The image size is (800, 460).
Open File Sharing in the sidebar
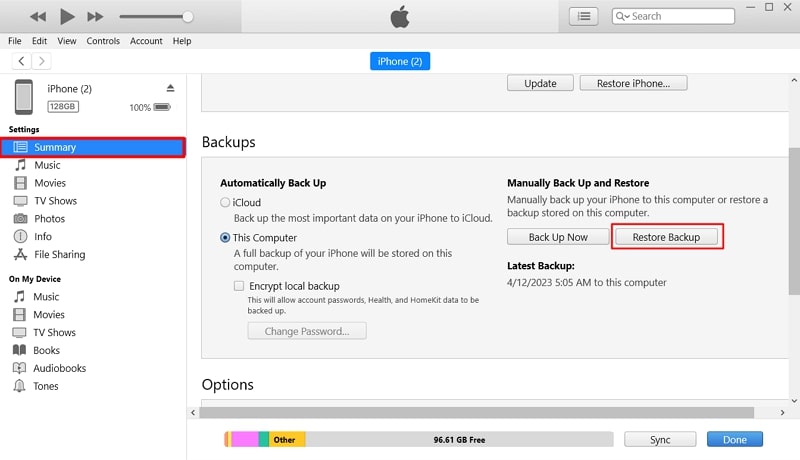point(58,255)
